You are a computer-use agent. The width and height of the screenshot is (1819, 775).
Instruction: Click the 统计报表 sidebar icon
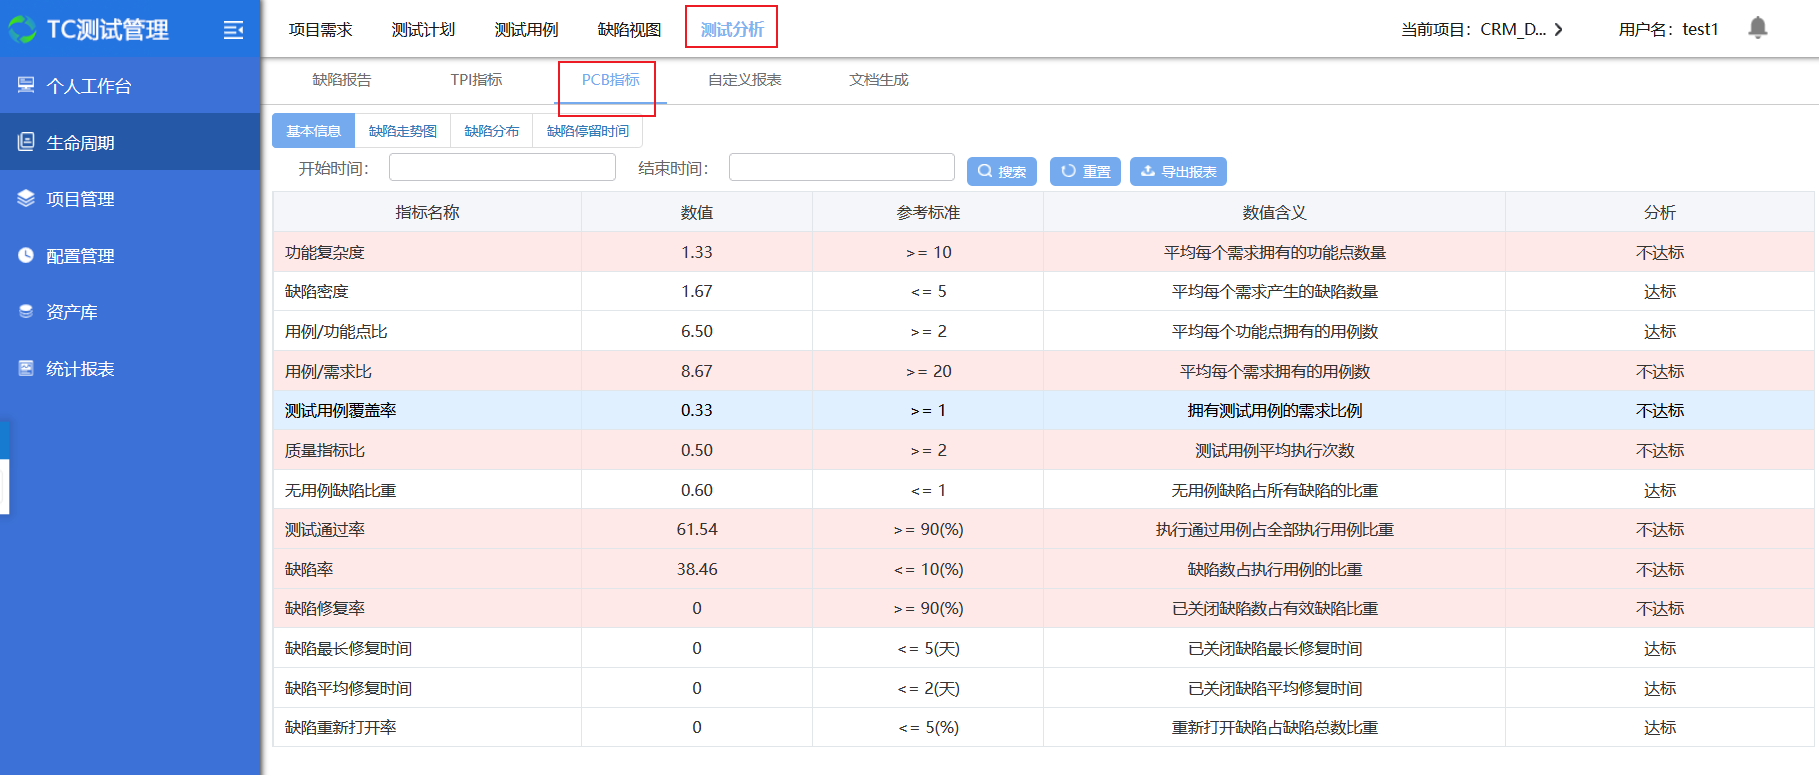[26, 368]
